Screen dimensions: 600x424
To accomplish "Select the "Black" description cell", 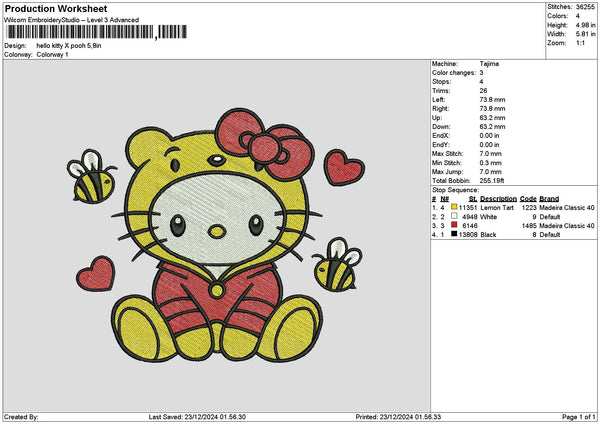I will point(488,235).
